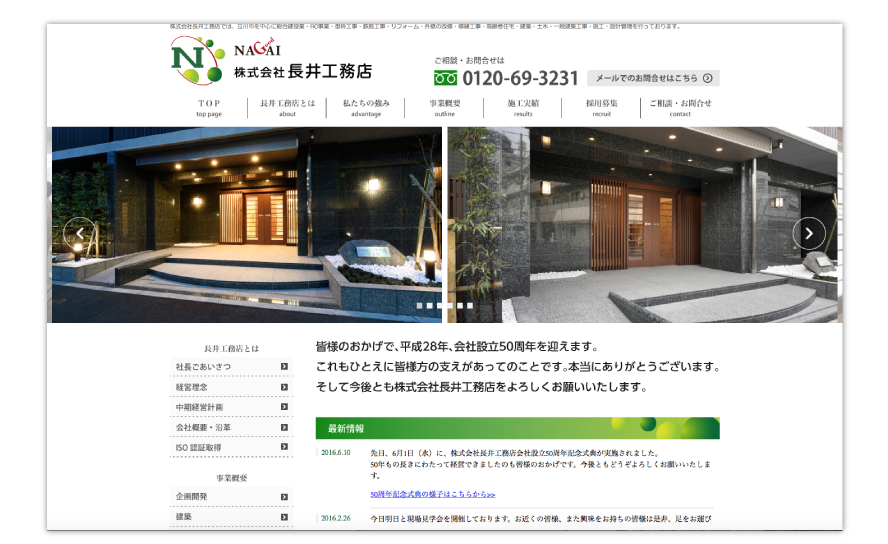The image size is (888, 544).
Task: Open 経営理念 sidebar link
Action: pos(231,387)
